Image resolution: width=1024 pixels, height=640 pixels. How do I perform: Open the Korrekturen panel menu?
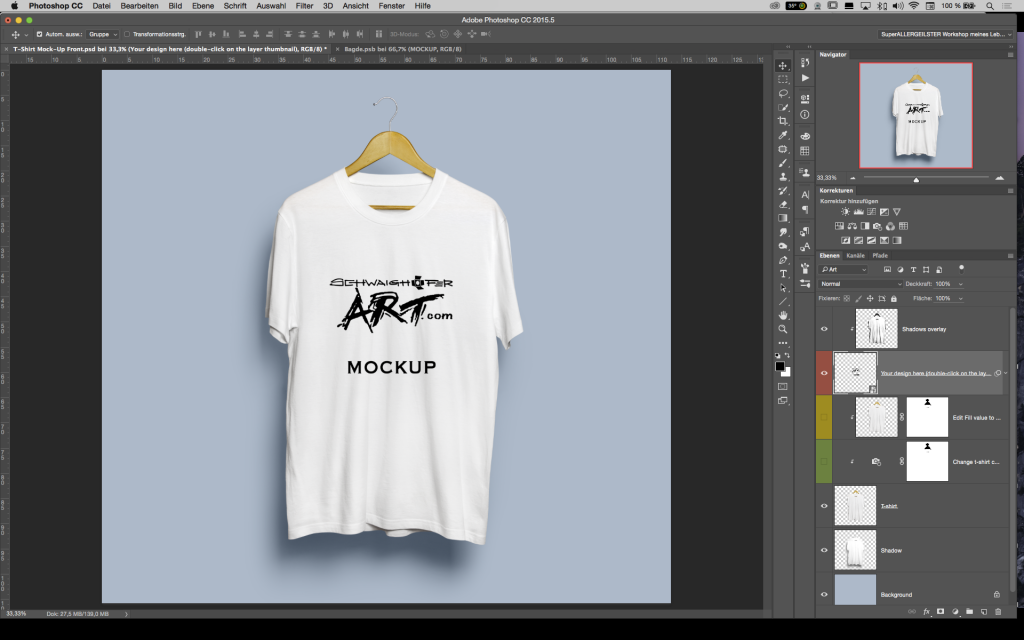[1010, 191]
